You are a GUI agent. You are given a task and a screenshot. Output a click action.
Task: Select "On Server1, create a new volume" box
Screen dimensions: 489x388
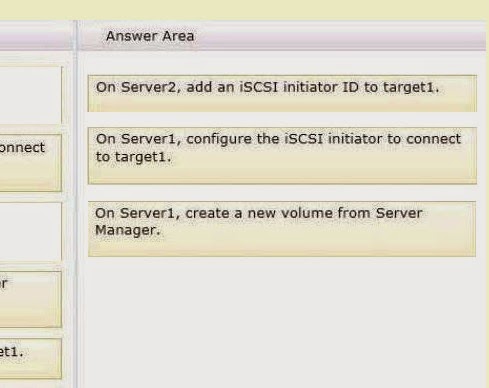282,229
